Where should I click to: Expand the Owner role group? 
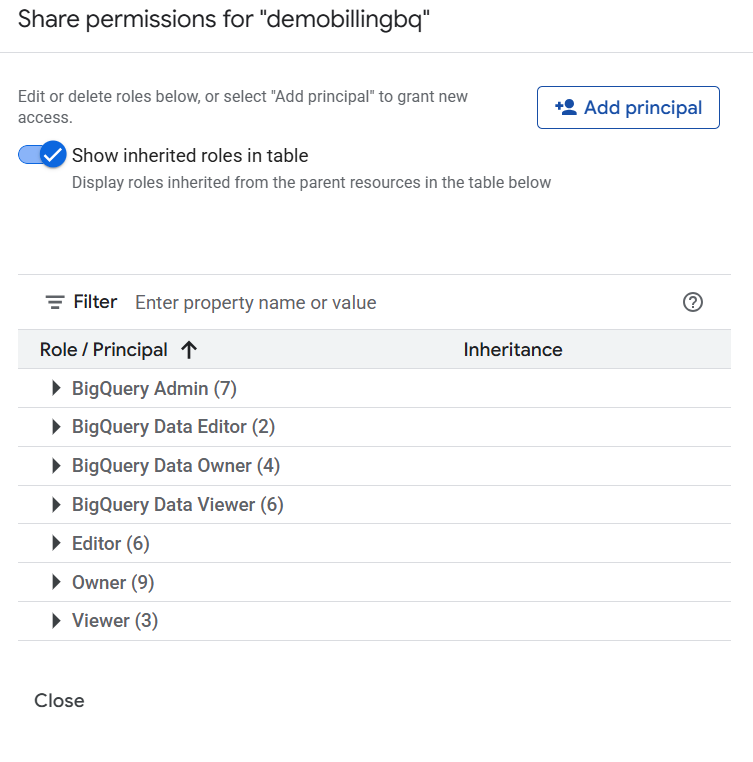pos(56,582)
